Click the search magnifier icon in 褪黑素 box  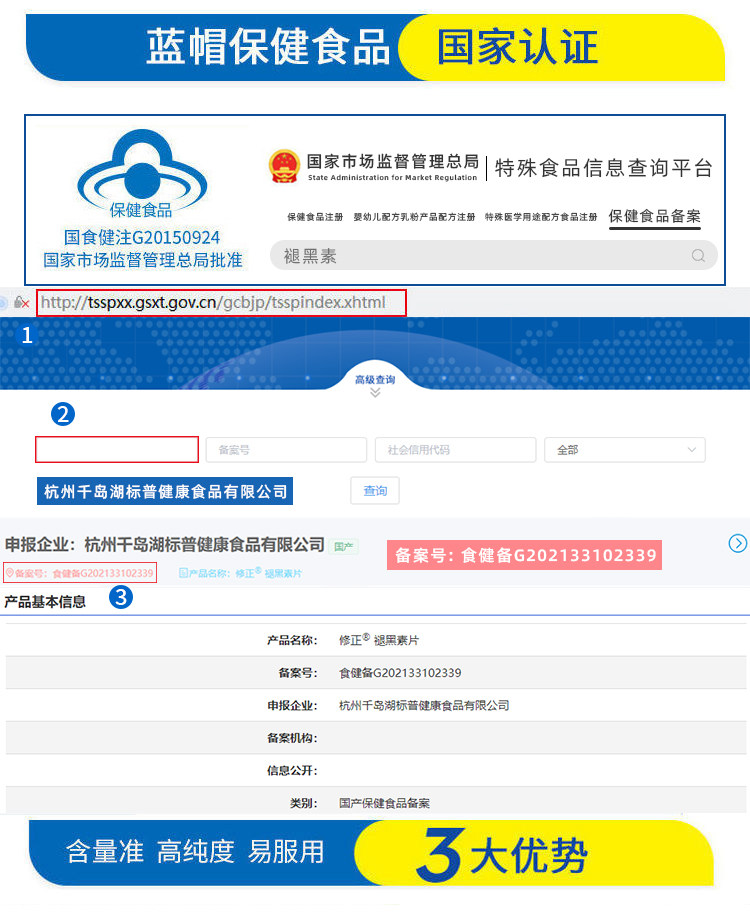coord(698,256)
